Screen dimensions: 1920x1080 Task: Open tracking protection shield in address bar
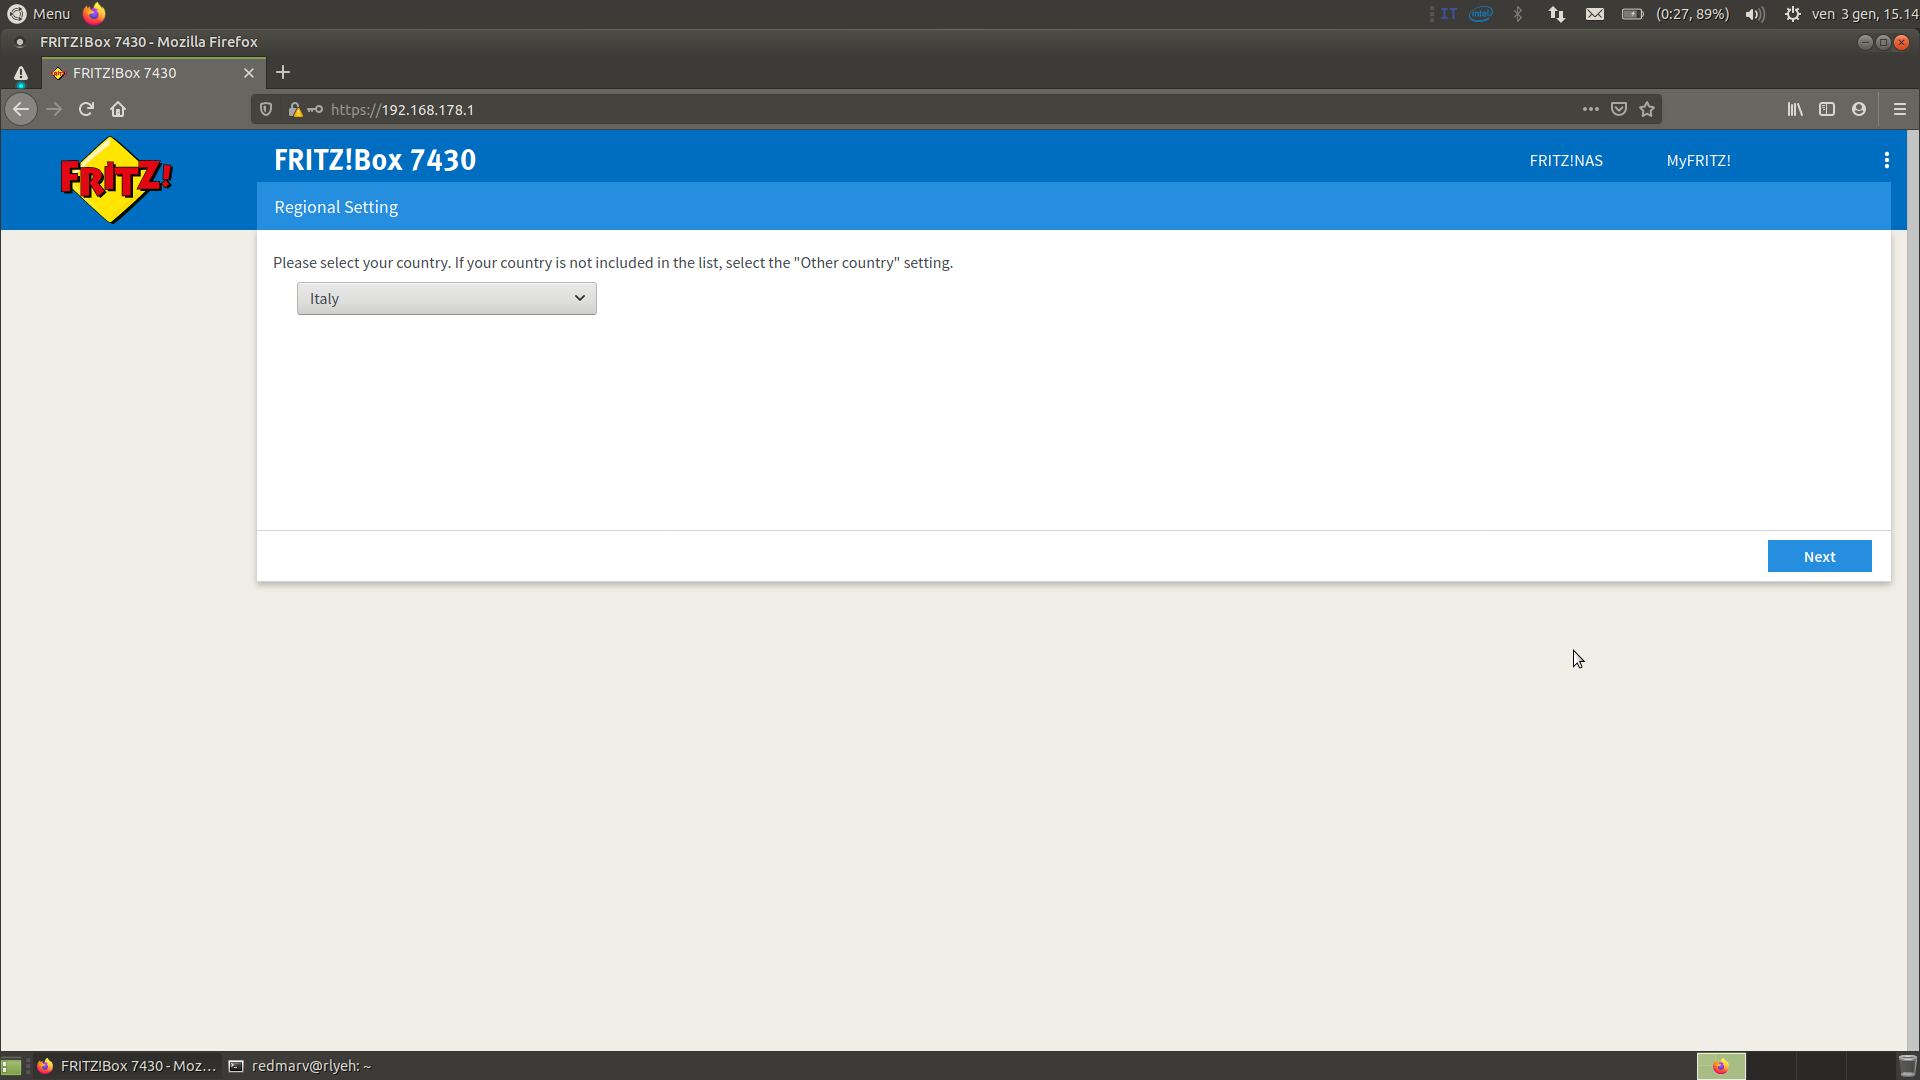[266, 109]
